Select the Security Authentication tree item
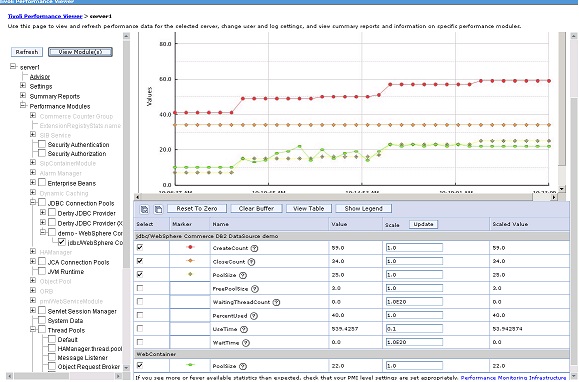 click(78, 145)
